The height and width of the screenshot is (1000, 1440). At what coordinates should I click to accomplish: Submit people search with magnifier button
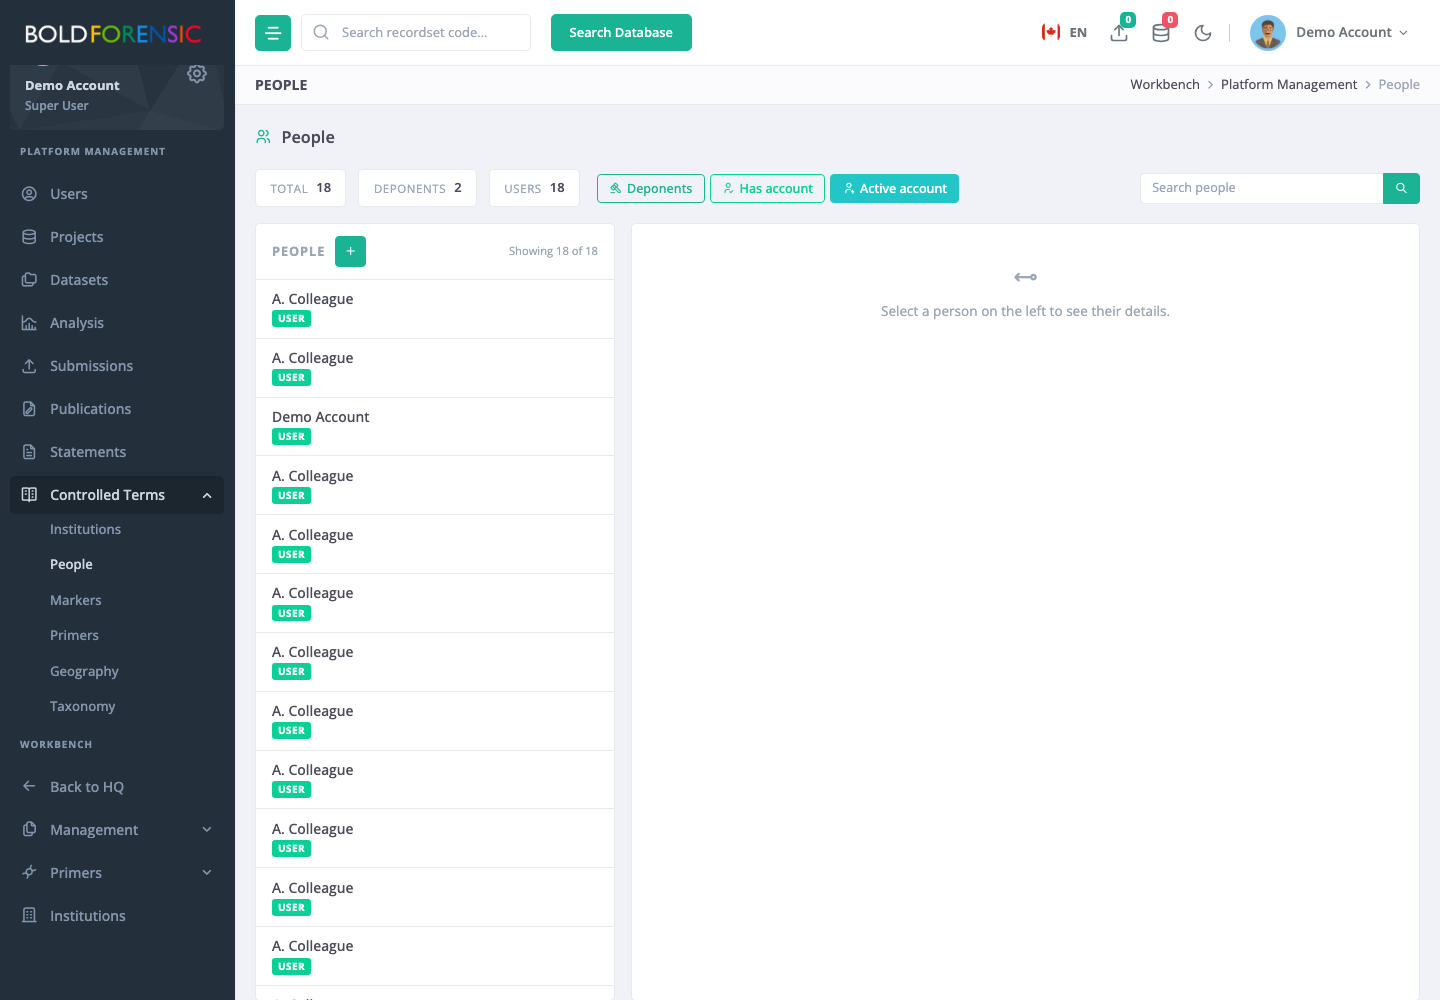tap(1401, 188)
